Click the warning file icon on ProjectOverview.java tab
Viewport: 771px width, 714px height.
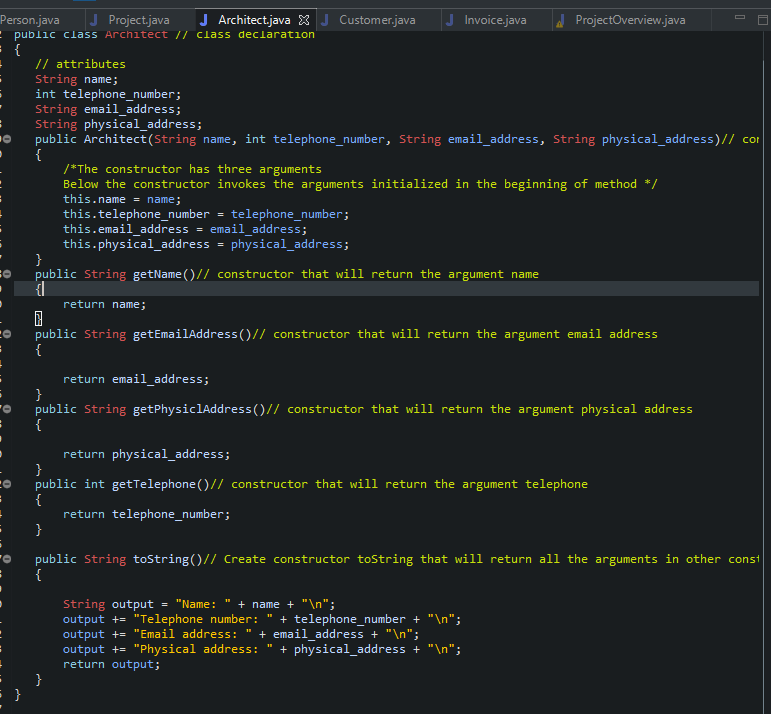tap(560, 21)
